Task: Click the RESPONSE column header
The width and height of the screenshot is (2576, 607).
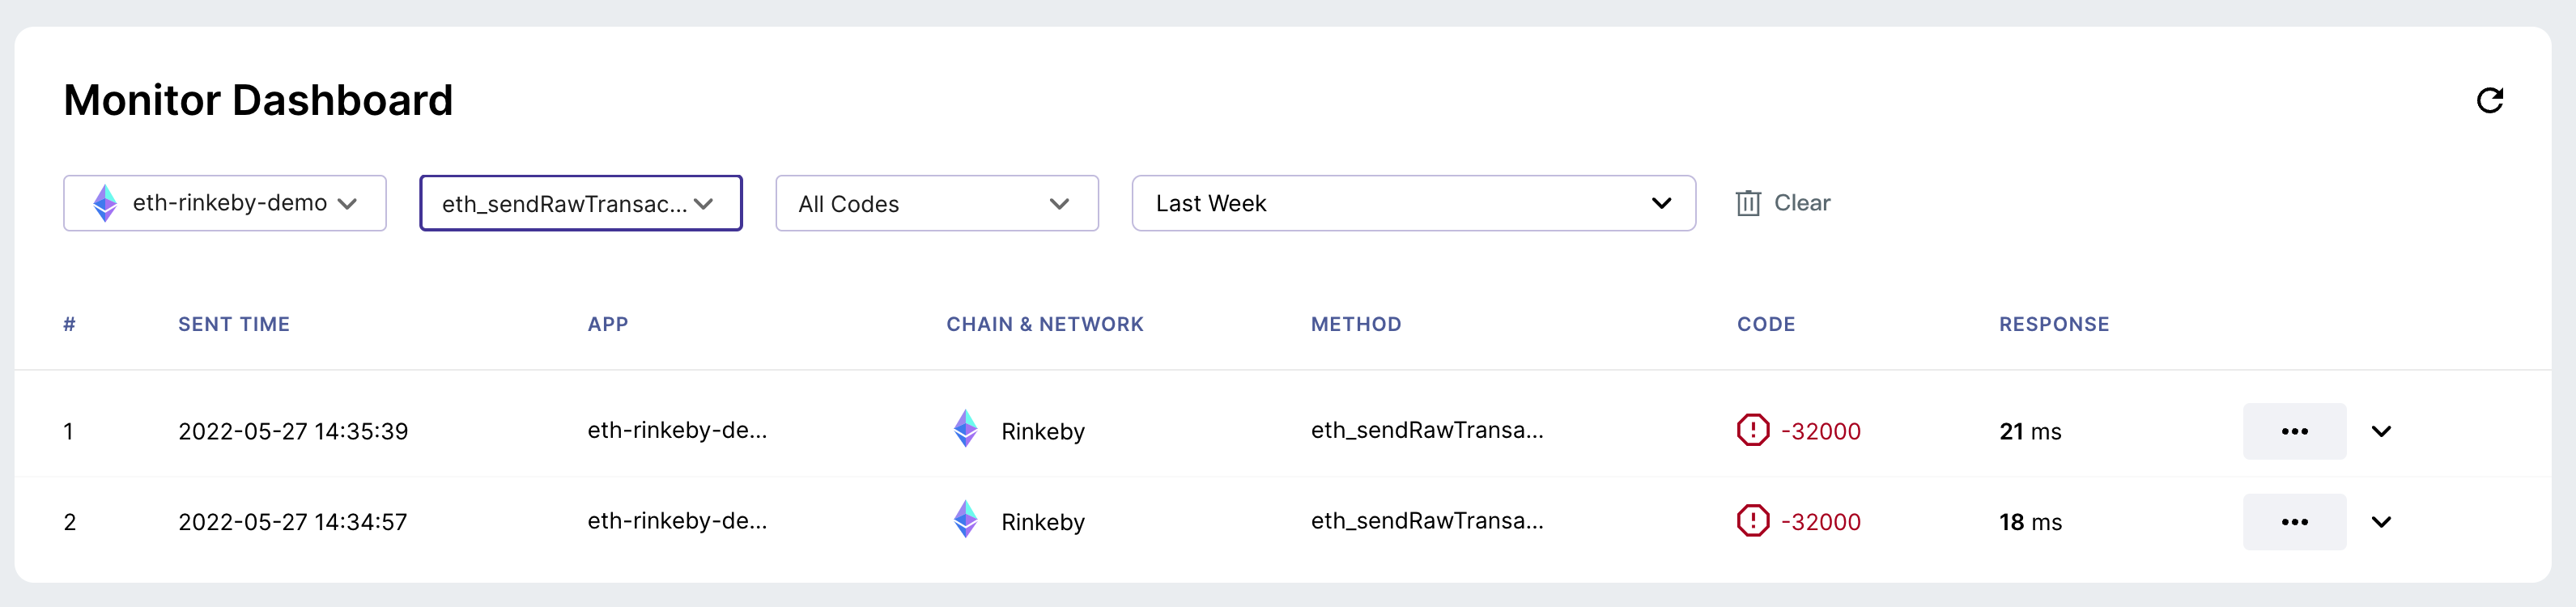Action: coord(2054,324)
